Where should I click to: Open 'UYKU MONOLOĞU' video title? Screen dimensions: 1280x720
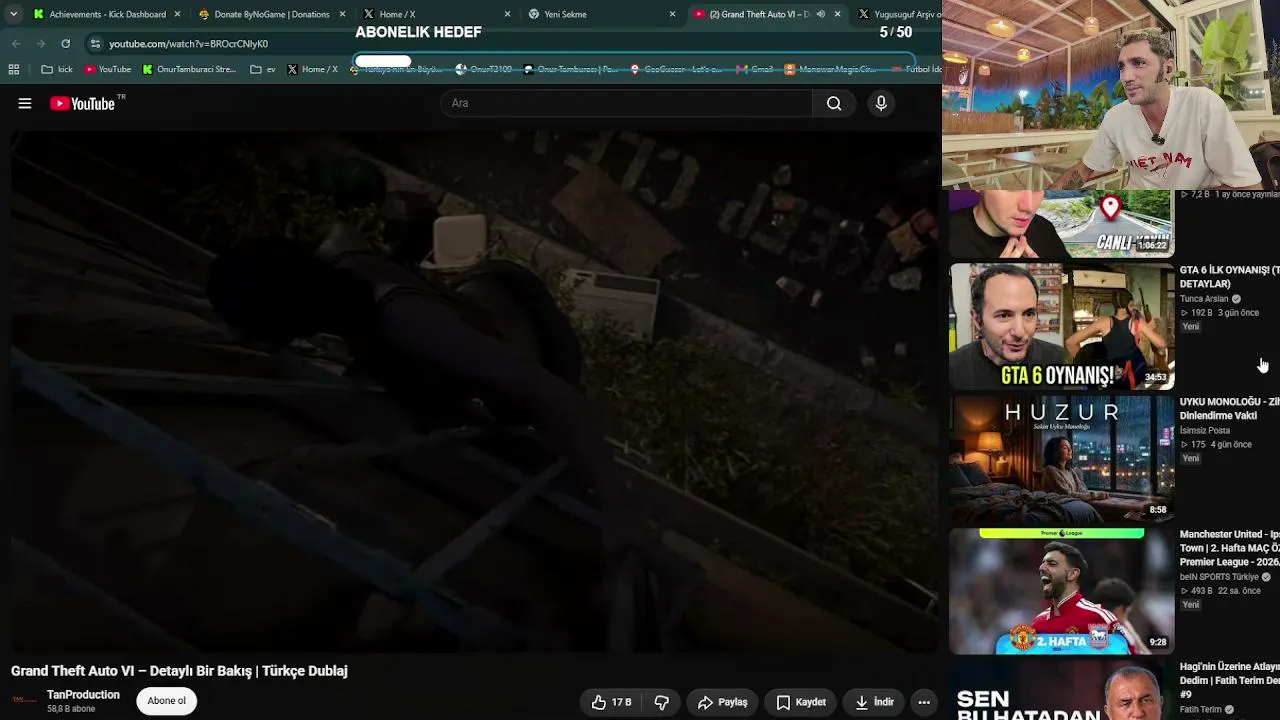point(1229,409)
